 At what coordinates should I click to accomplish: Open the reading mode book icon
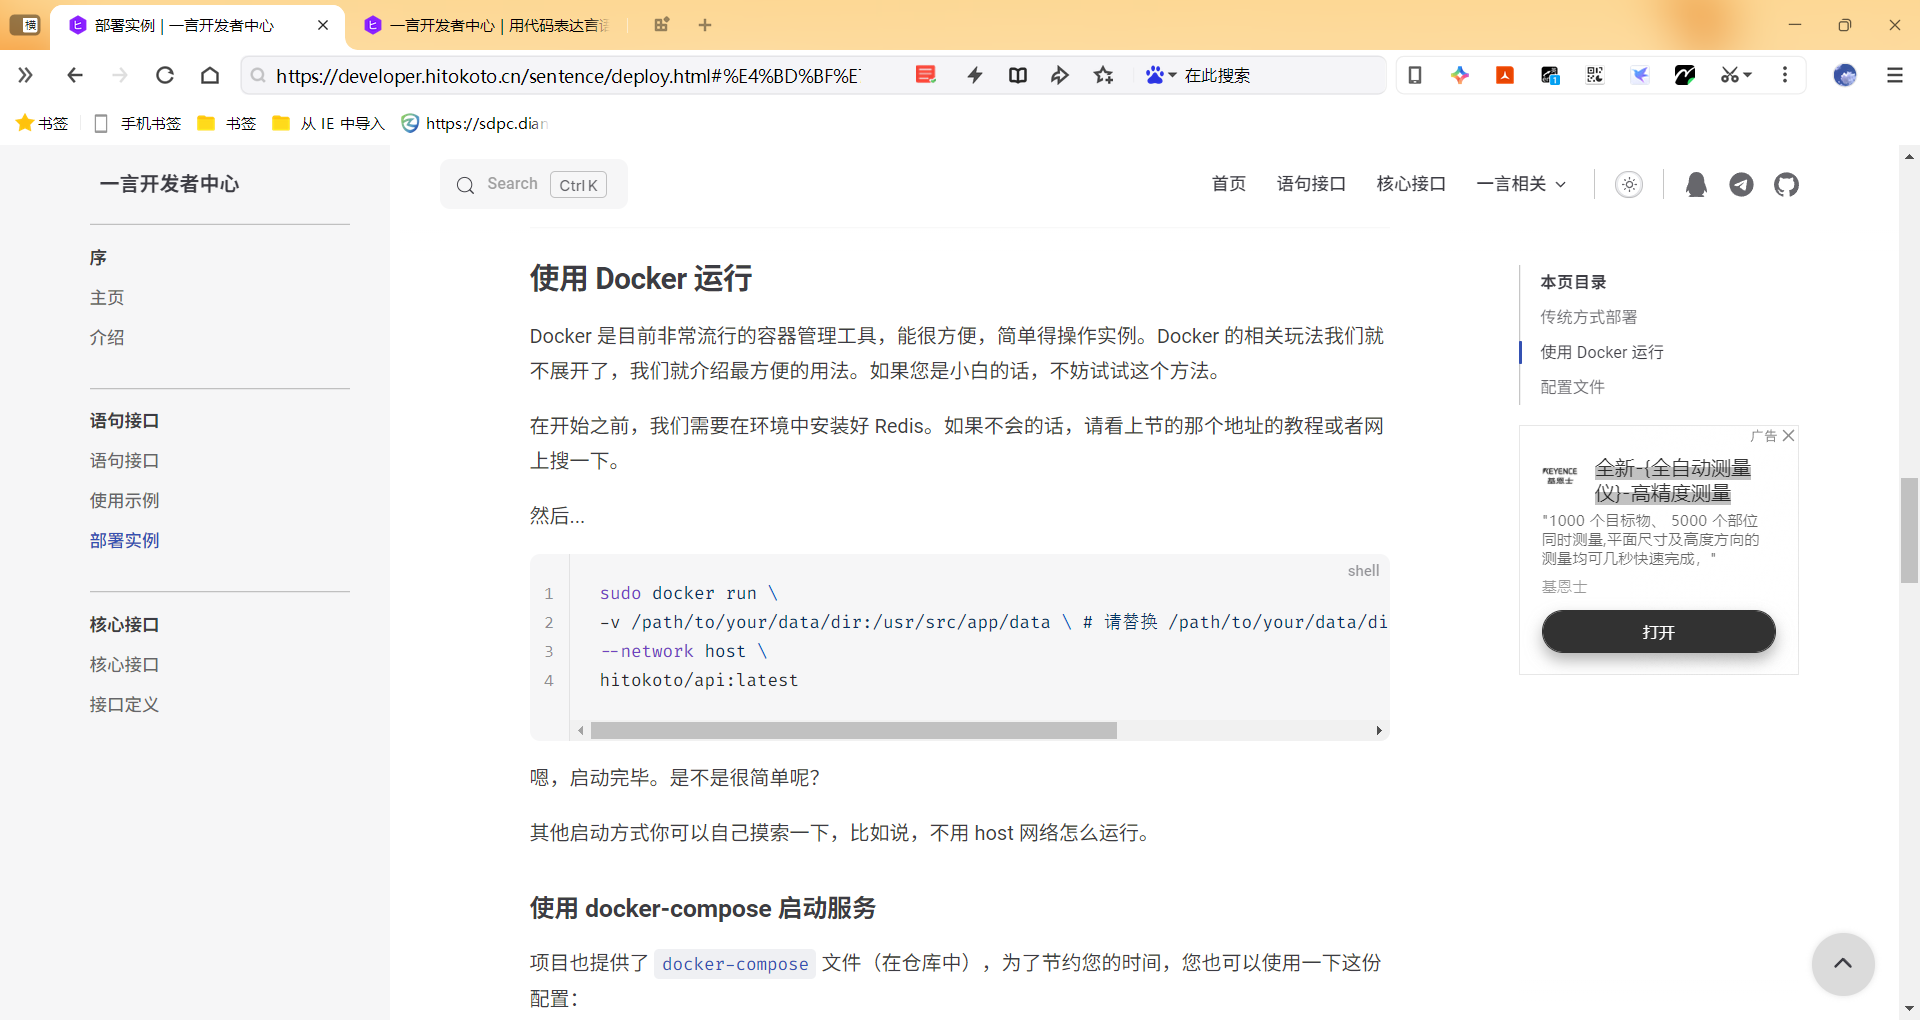click(x=1018, y=75)
